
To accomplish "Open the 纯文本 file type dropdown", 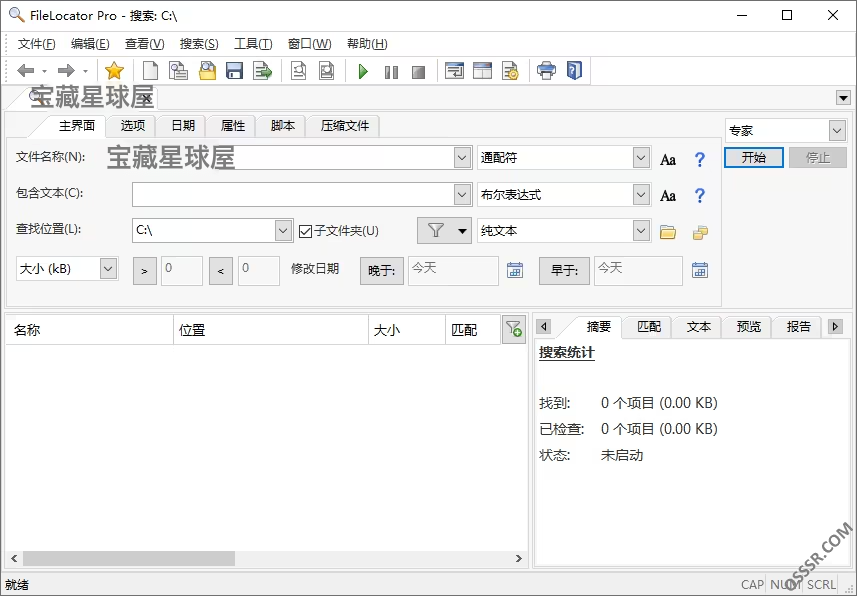I will tap(641, 230).
